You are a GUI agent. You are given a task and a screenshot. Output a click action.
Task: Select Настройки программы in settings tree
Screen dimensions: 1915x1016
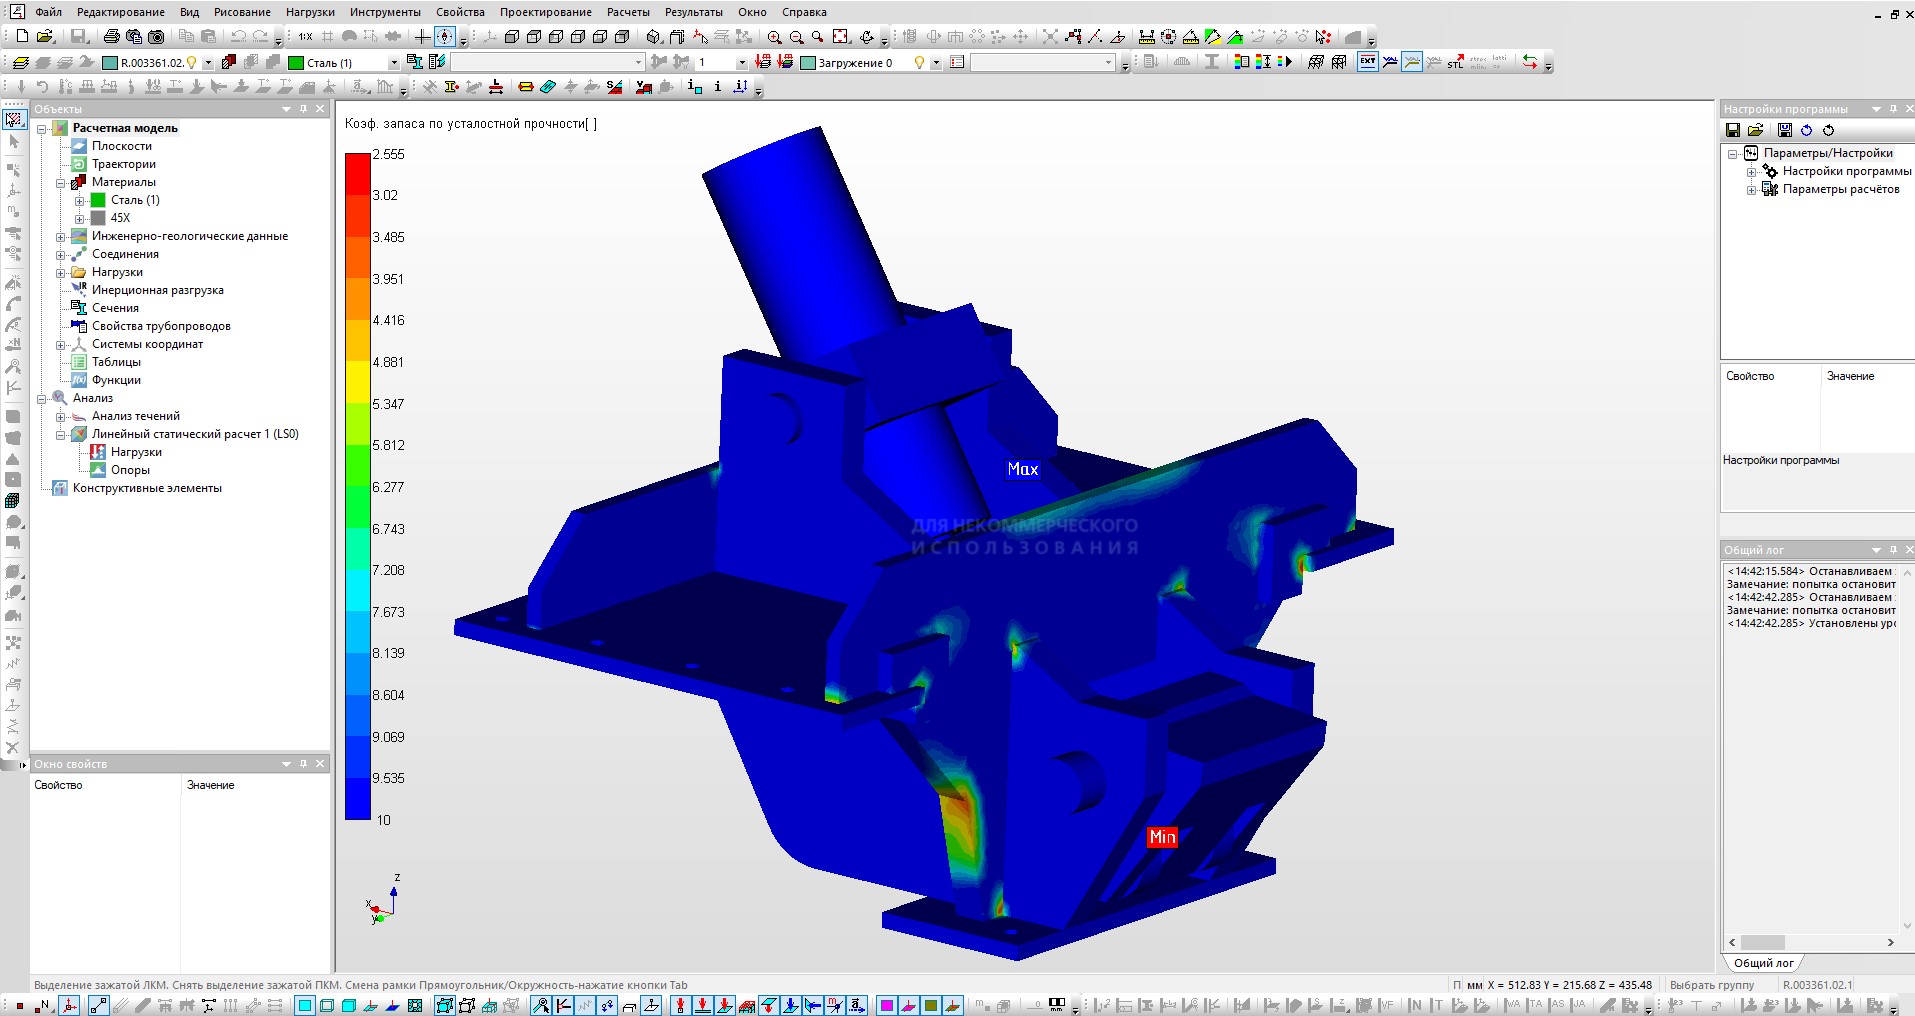(x=1846, y=171)
